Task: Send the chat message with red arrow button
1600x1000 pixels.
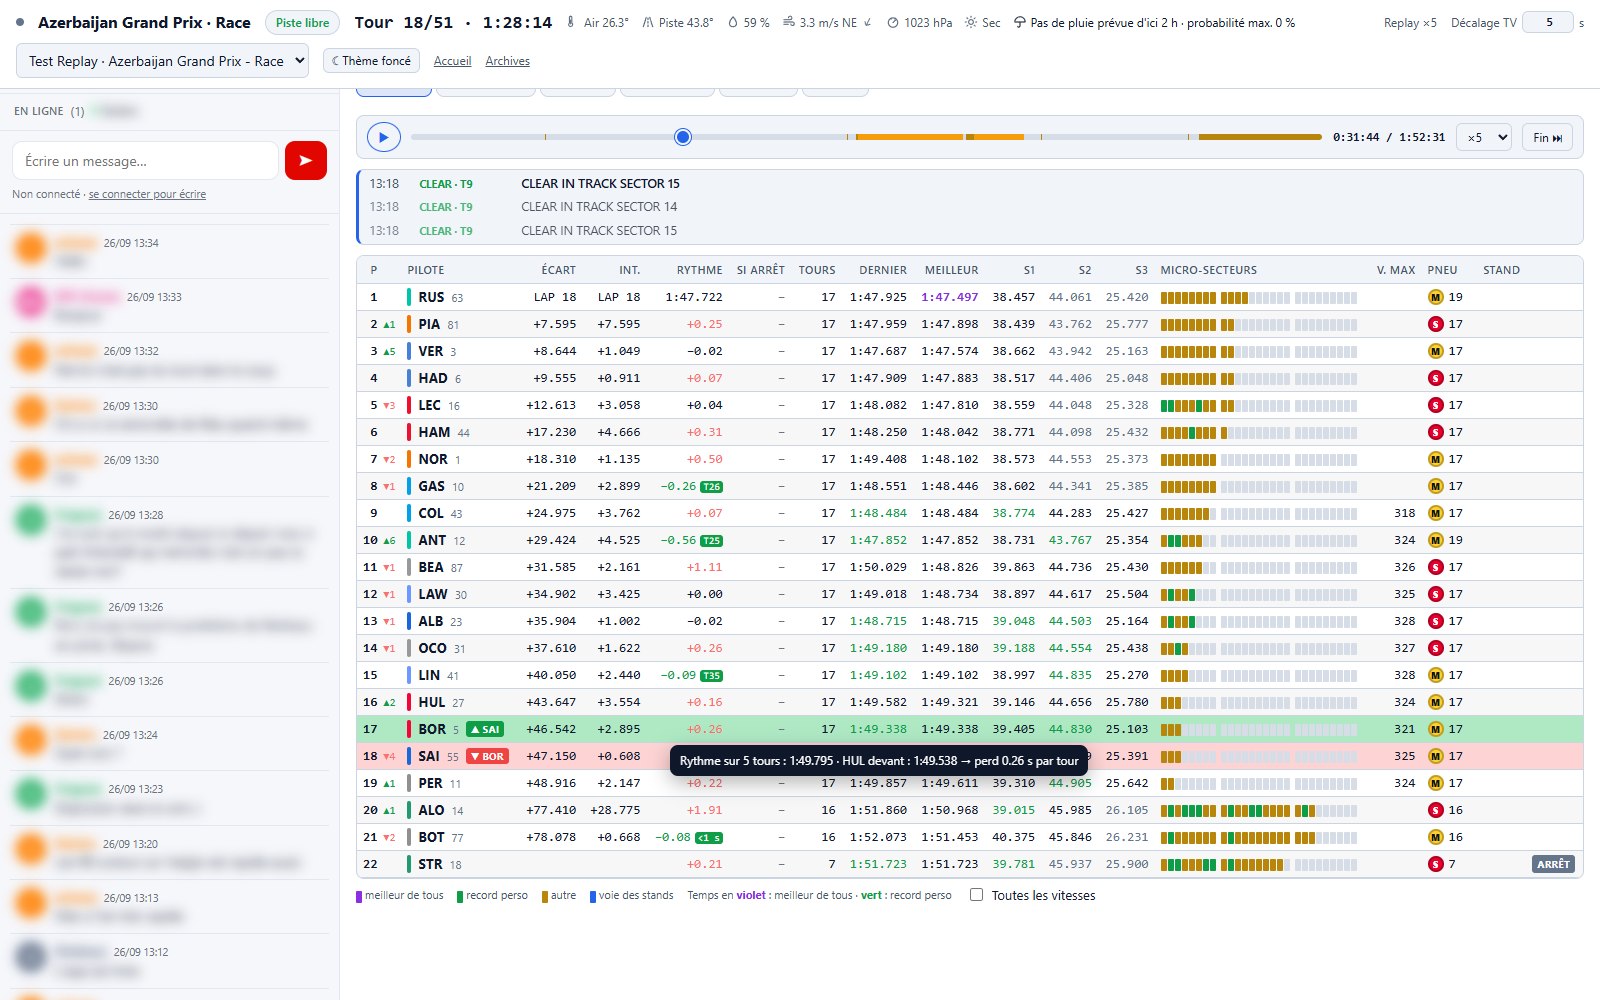Action: tap(306, 160)
